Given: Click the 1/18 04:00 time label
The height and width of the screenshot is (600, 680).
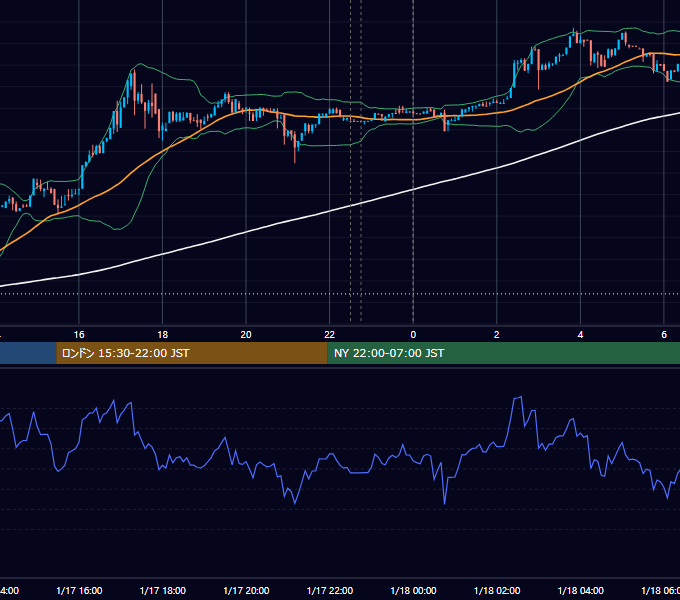Looking at the screenshot, I should [581, 590].
